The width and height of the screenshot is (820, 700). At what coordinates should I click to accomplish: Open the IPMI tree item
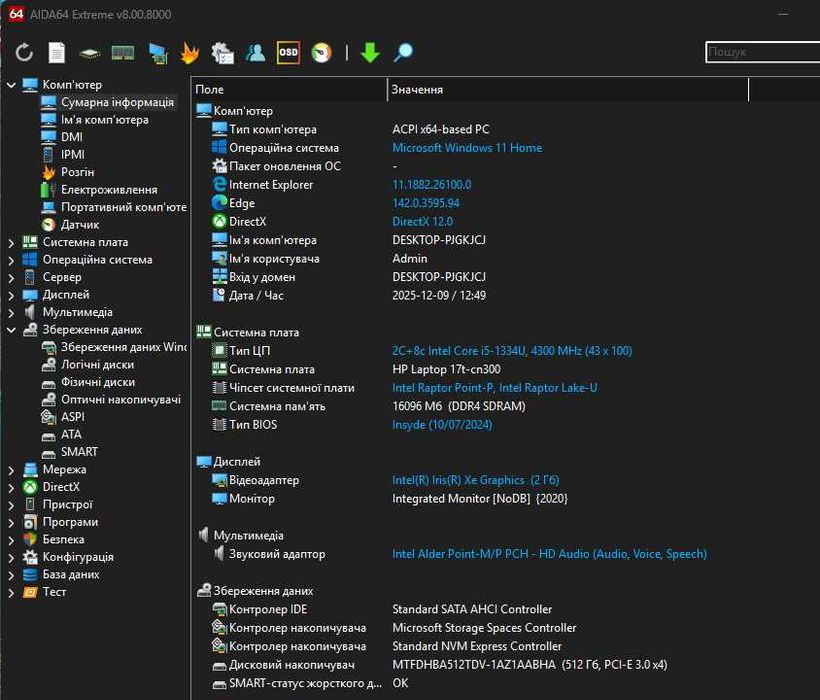(72, 155)
